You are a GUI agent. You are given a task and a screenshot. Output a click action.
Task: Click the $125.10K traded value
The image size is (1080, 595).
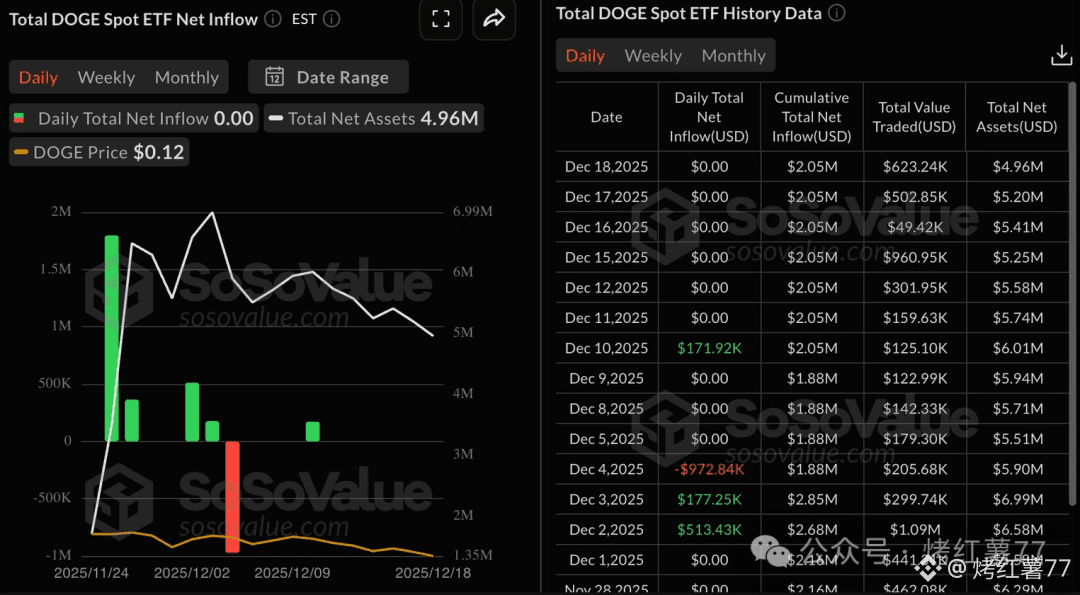click(914, 348)
